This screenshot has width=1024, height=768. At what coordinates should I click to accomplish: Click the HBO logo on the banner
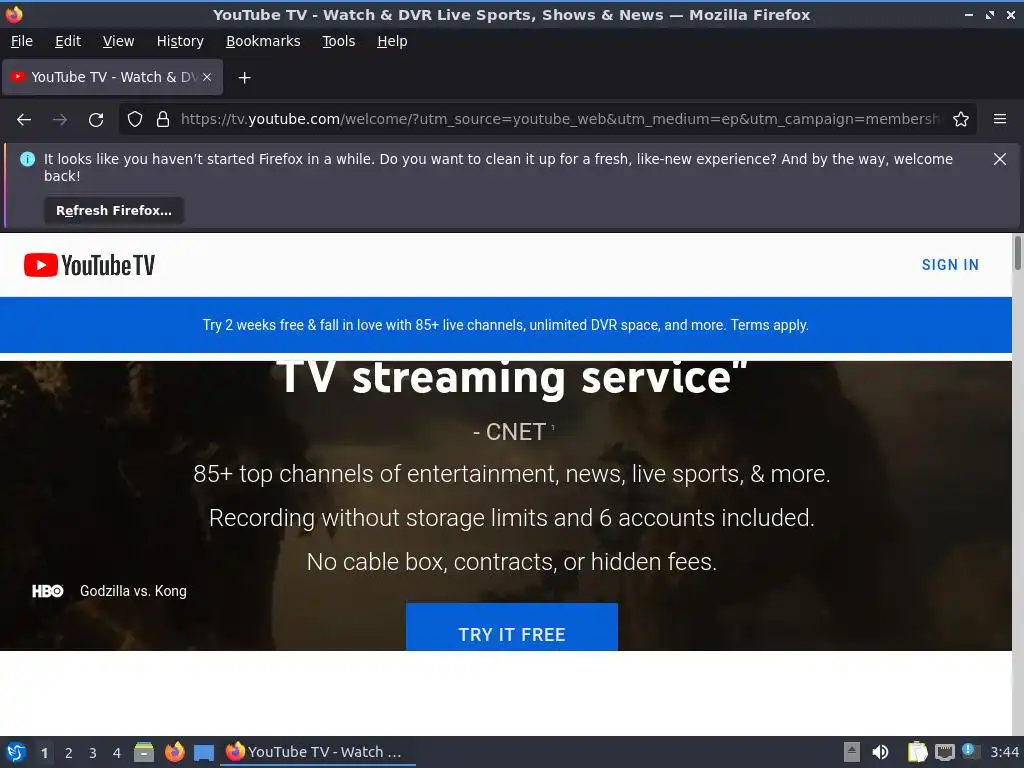[x=48, y=591]
